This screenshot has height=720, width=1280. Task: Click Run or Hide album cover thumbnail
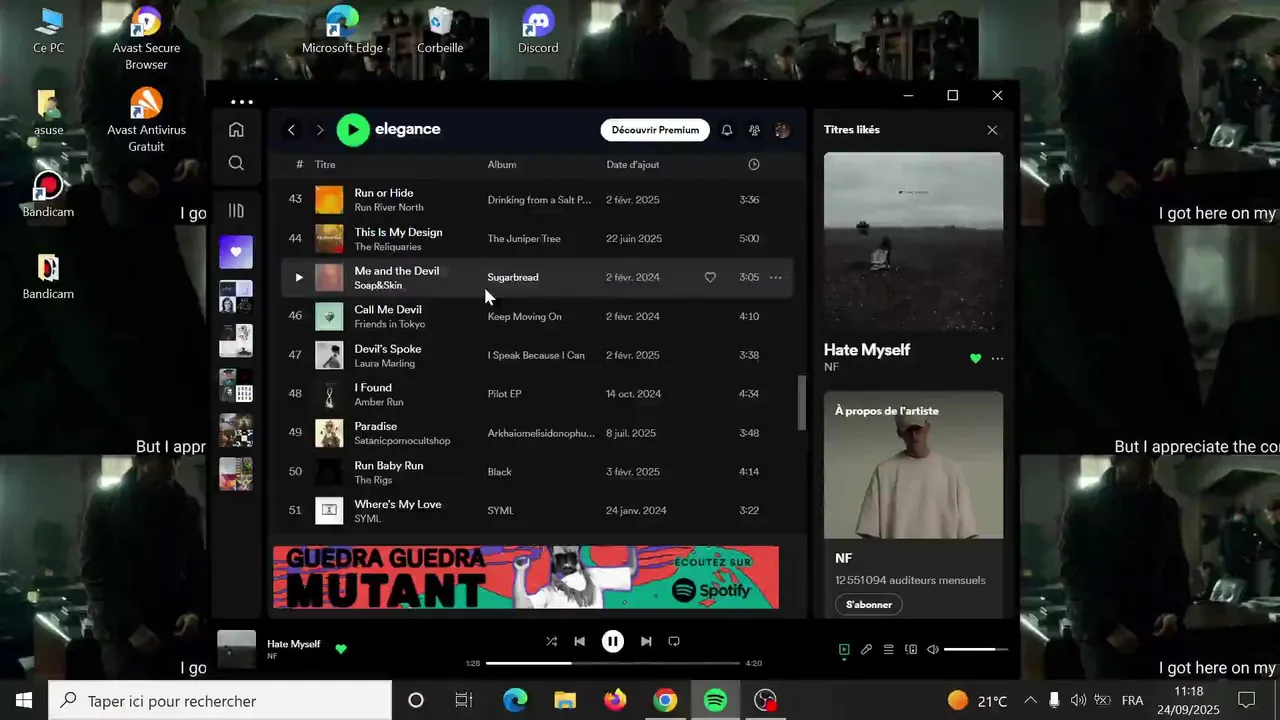pyautogui.click(x=329, y=199)
